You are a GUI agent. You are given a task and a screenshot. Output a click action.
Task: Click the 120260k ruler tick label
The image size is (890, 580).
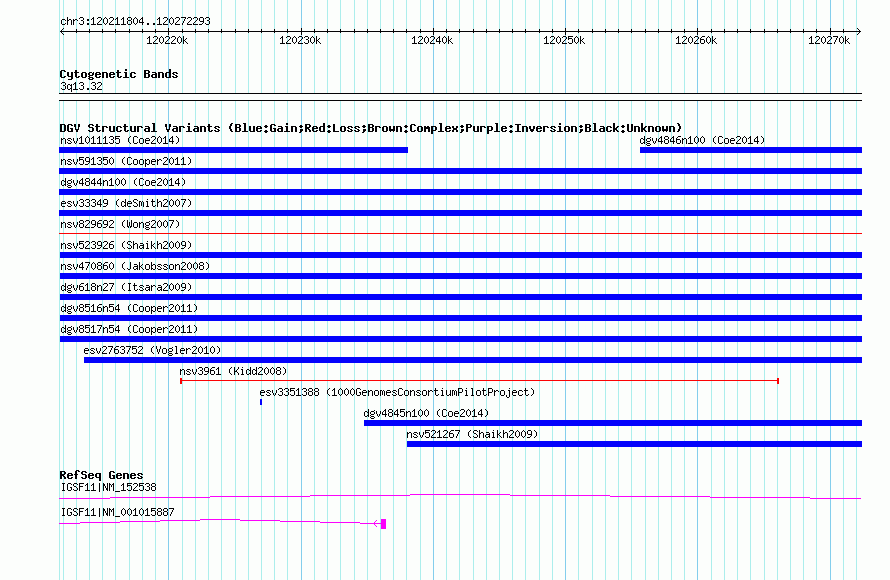pyautogui.click(x=696, y=40)
